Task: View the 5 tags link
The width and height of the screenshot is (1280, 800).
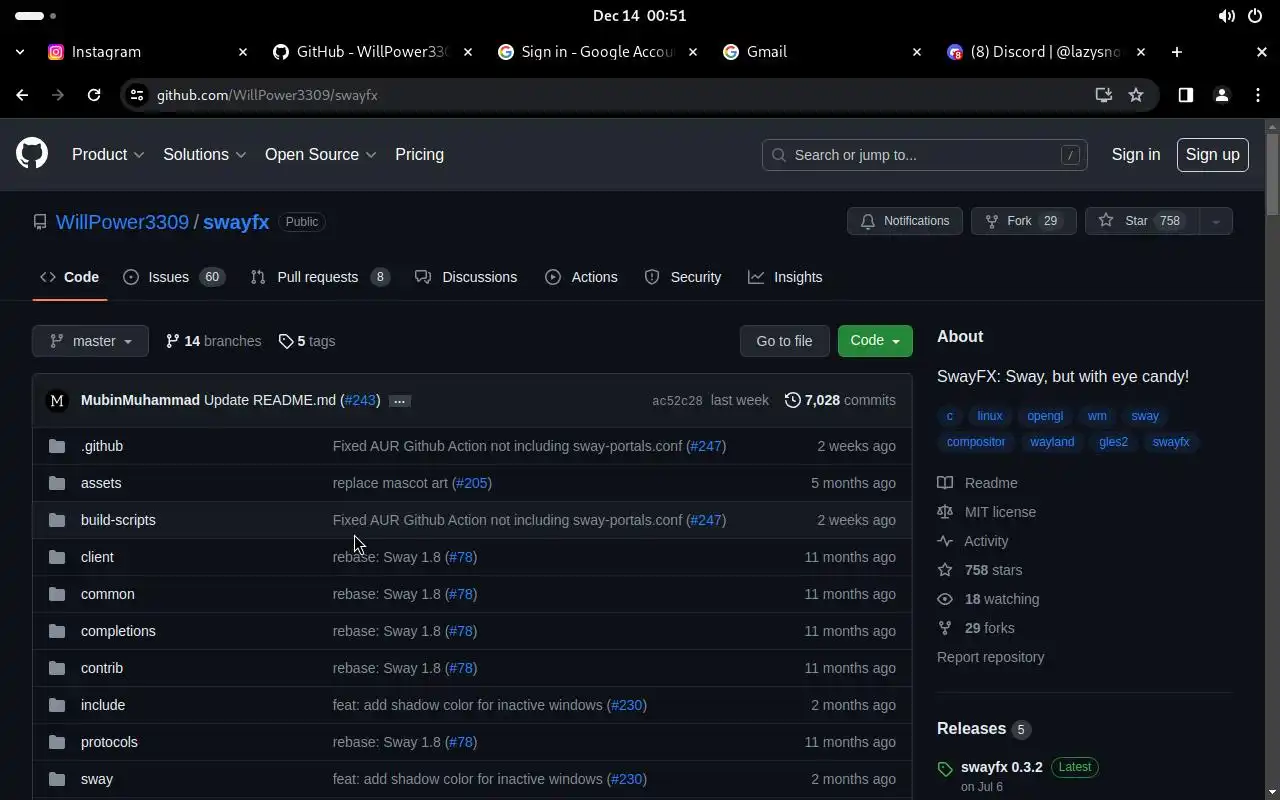Action: pyautogui.click(x=306, y=341)
